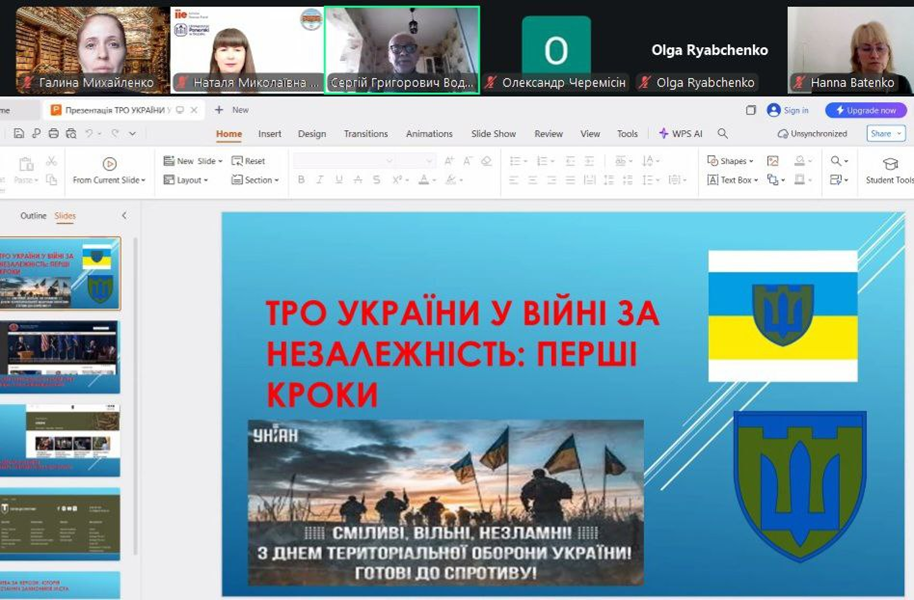Click the Upgrade now button
The height and width of the screenshot is (600, 914).
pyautogui.click(x=866, y=110)
